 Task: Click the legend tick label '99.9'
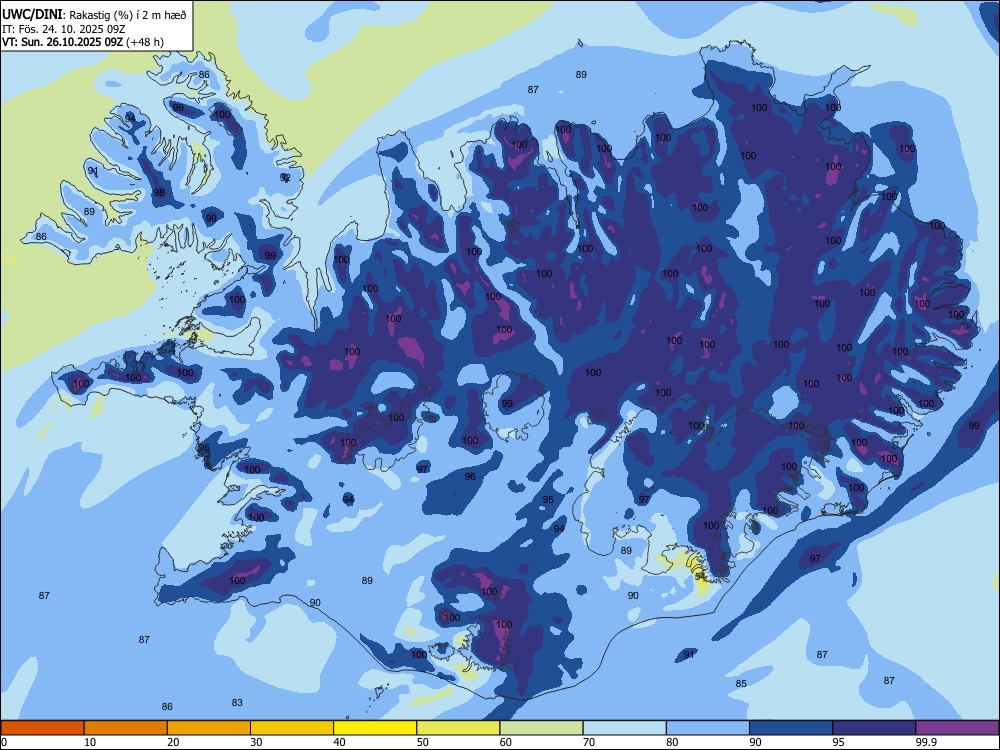[x=926, y=742]
